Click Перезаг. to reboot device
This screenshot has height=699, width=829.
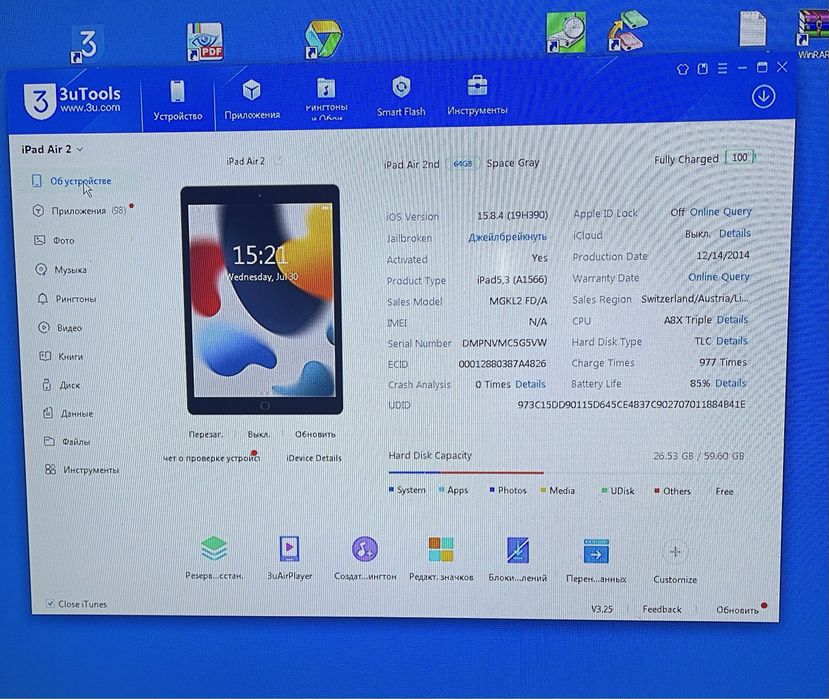click(x=206, y=434)
